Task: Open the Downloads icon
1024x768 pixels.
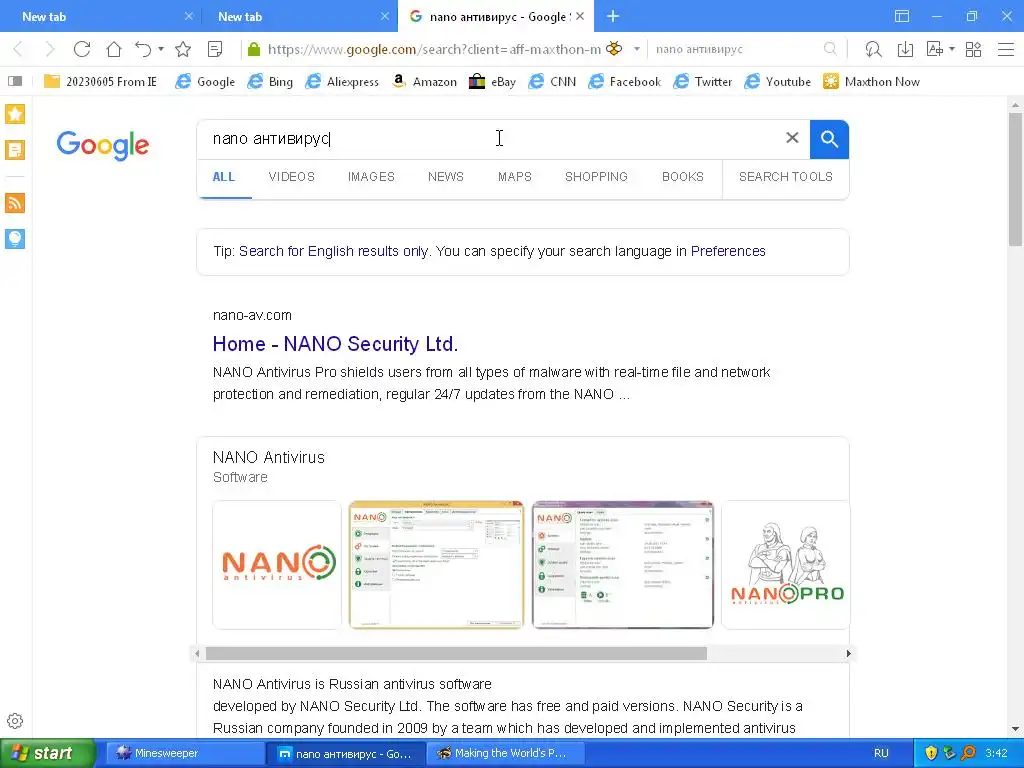Action: tap(905, 49)
